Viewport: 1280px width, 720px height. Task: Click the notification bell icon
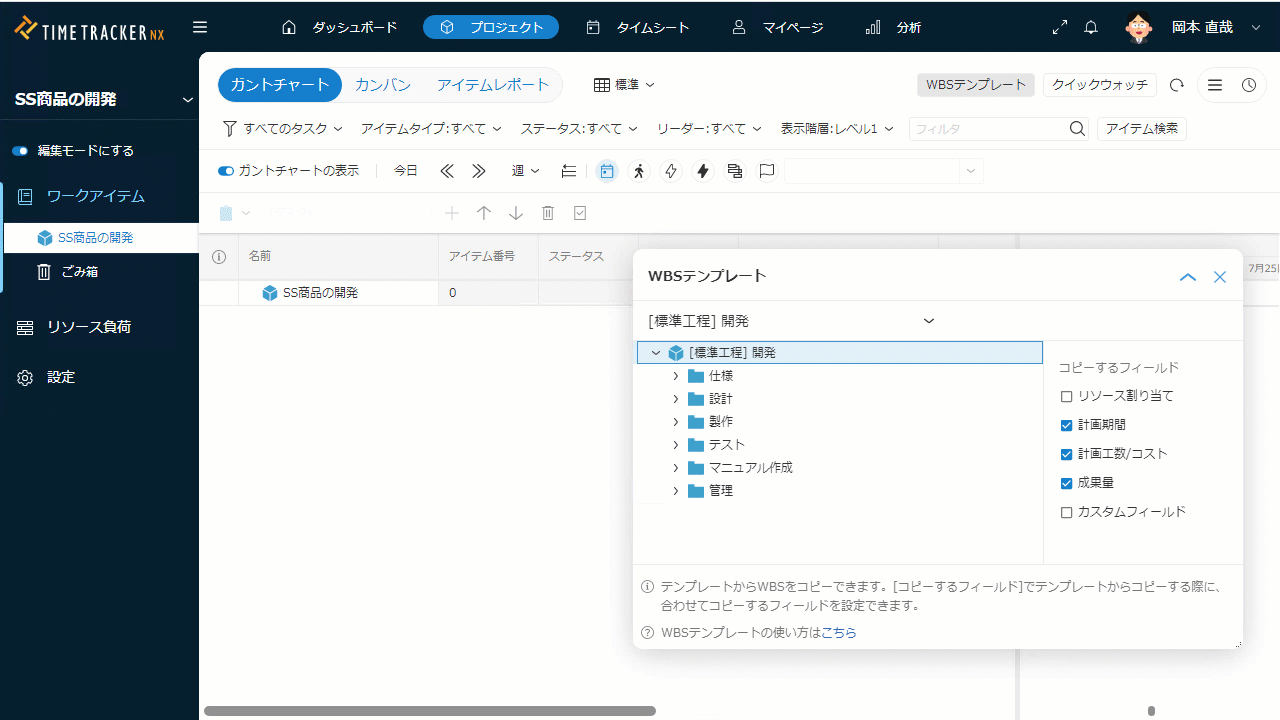click(1091, 27)
